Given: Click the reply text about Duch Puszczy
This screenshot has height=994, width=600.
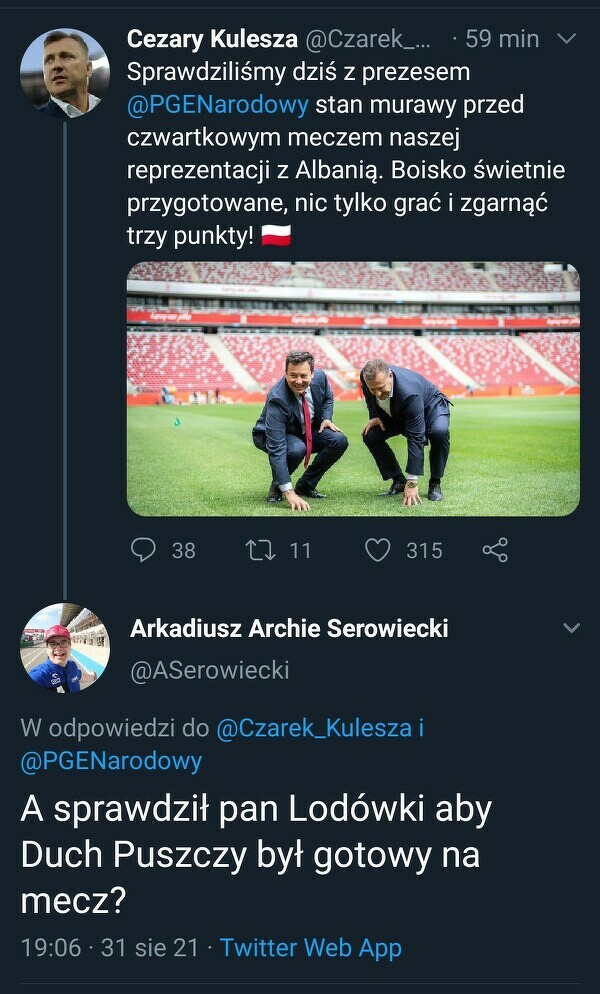Looking at the screenshot, I should click(256, 855).
